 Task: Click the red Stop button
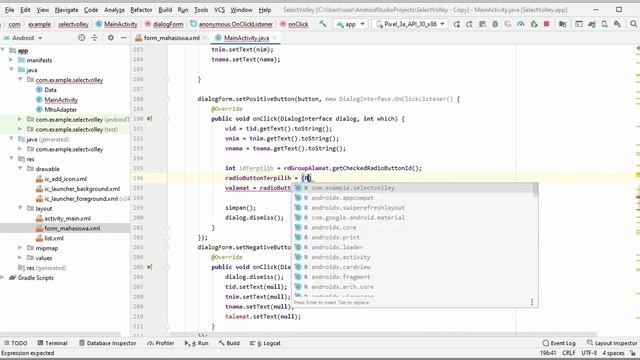click(x=547, y=24)
